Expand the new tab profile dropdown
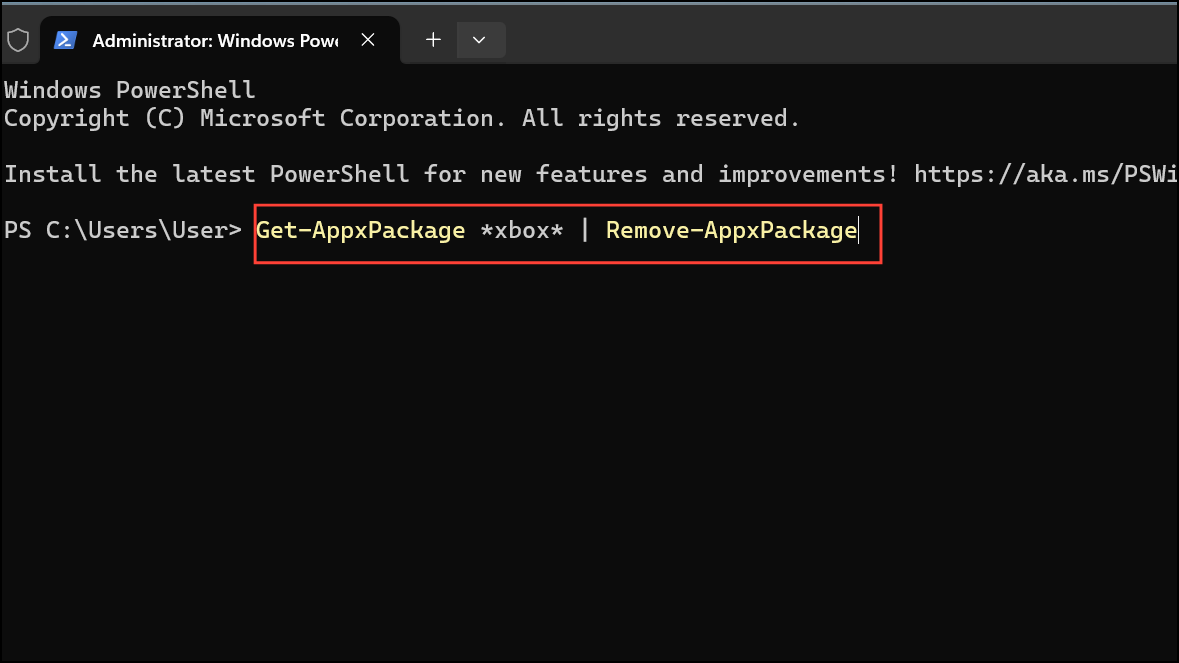The height and width of the screenshot is (663, 1179). pos(480,40)
